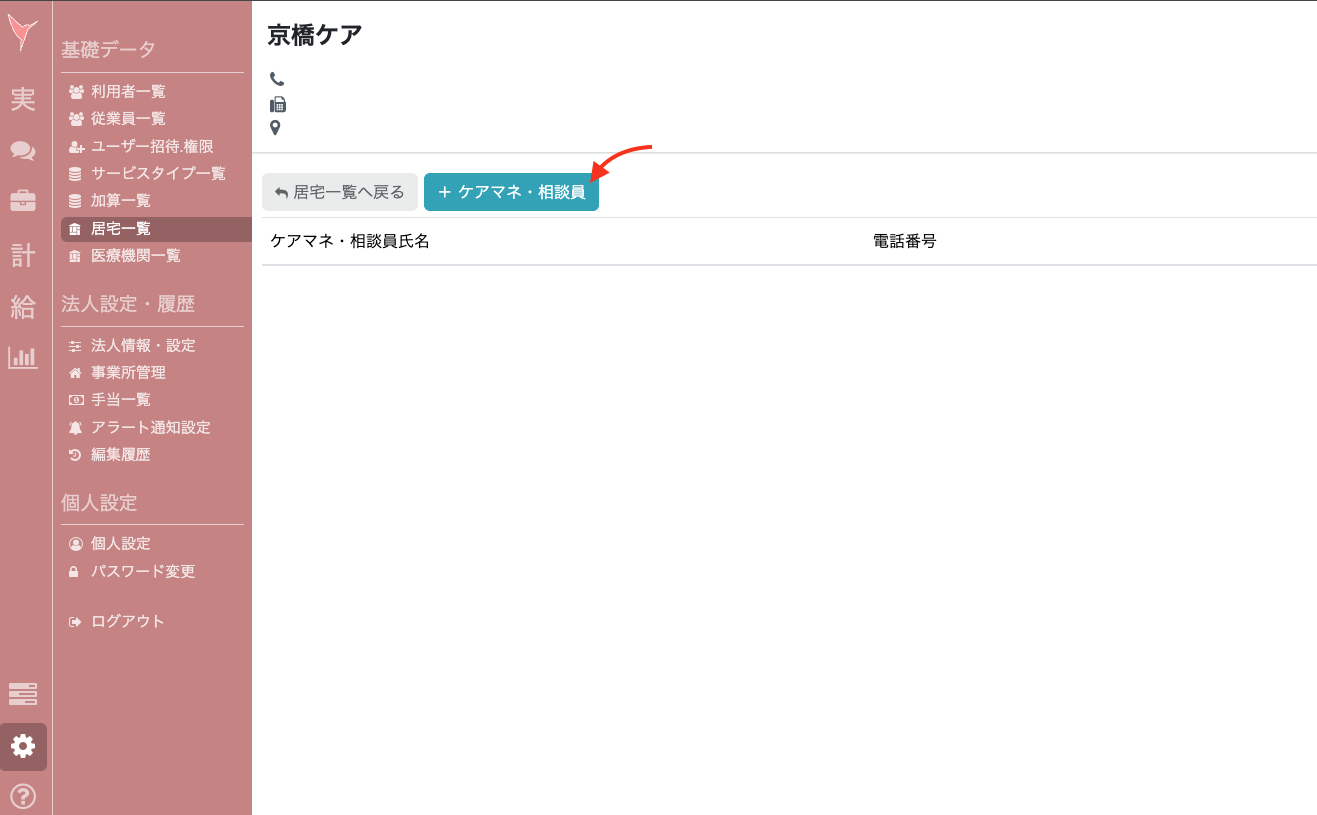Viewport: 1317px width, 815px height.
Task: Click the fax icon under 京橋ケア
Action: pos(276,103)
